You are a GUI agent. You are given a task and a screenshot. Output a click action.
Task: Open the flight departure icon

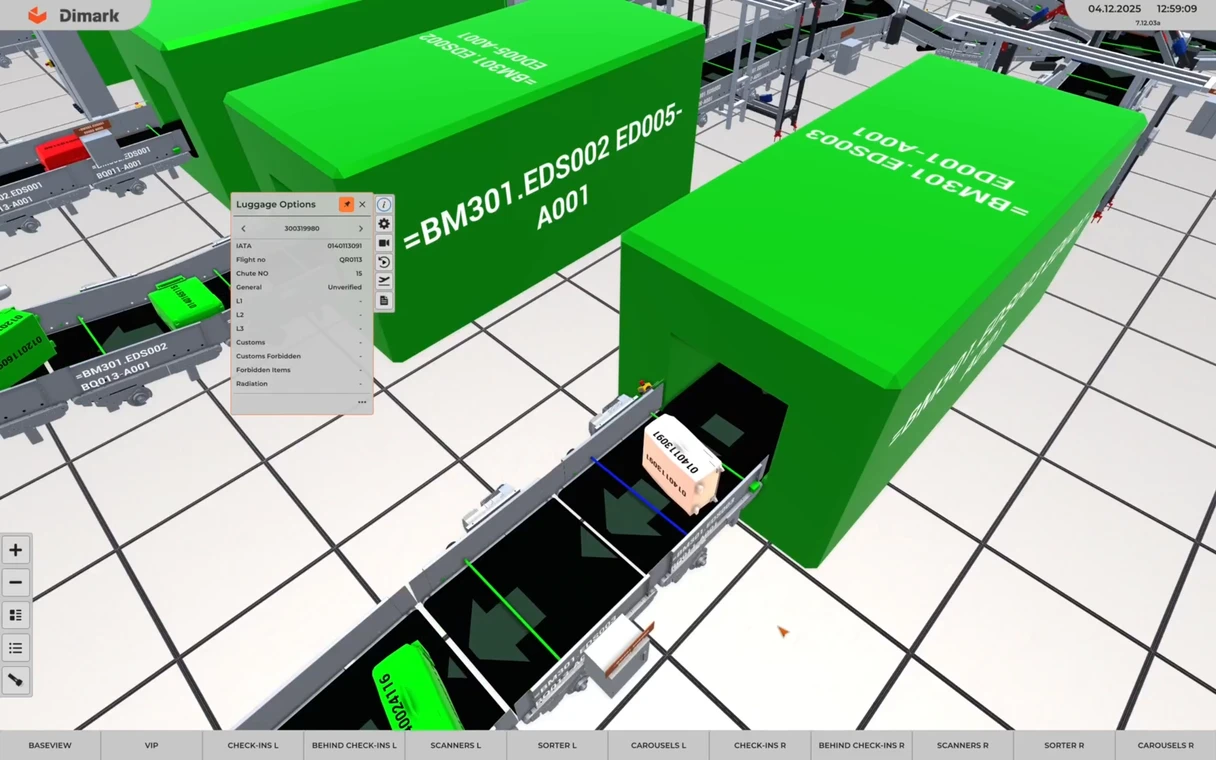click(384, 281)
